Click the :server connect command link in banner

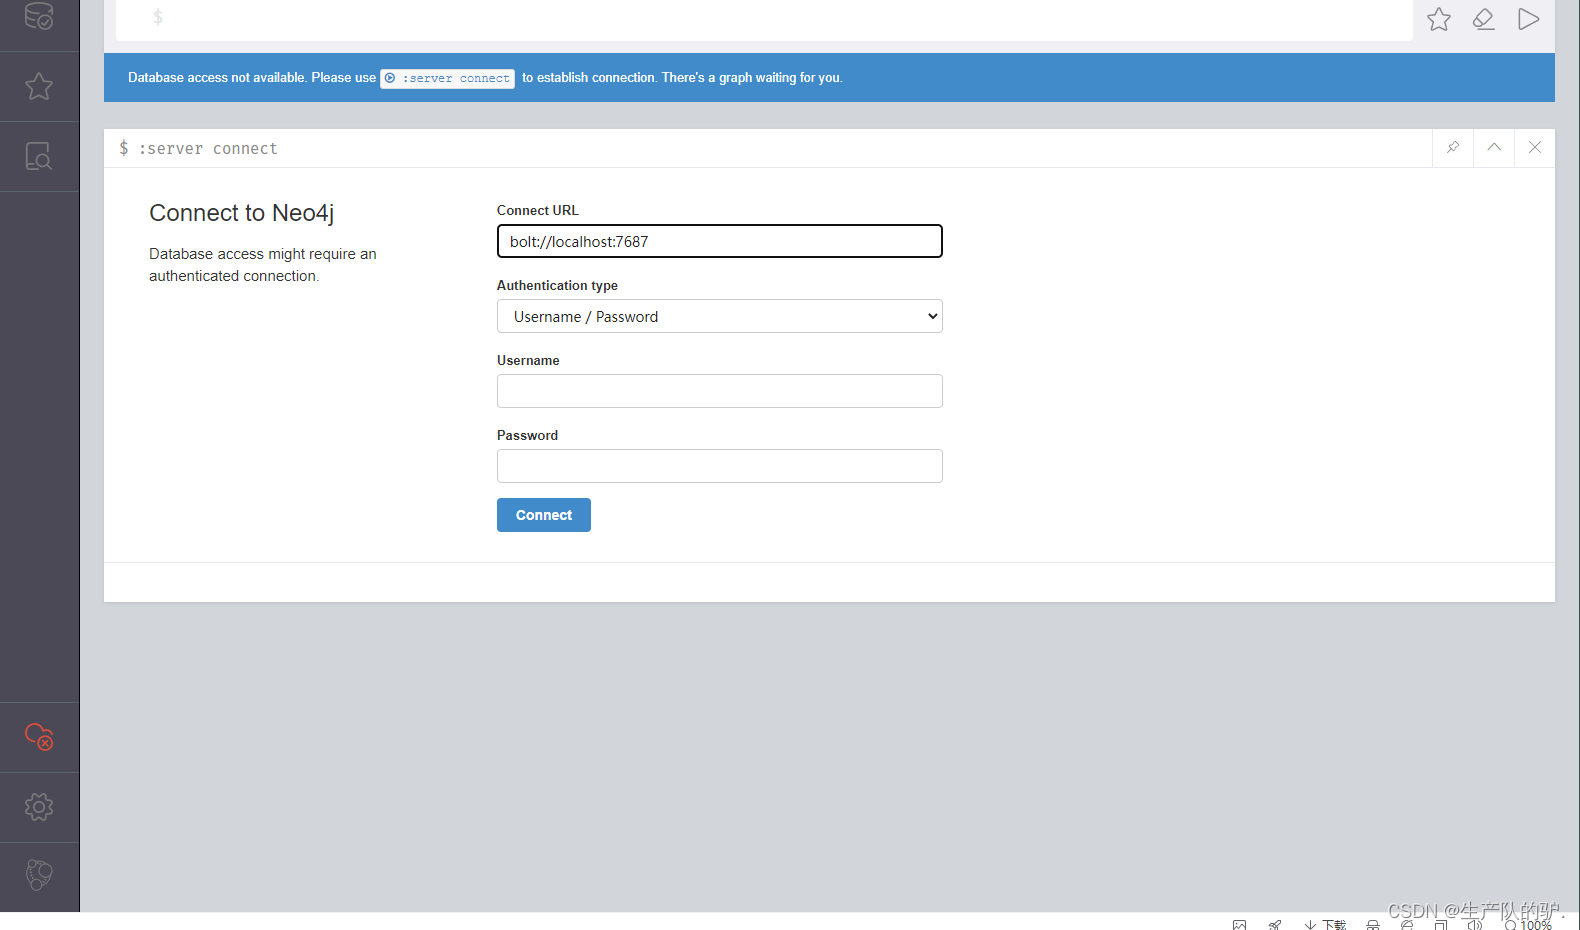pyautogui.click(x=447, y=78)
